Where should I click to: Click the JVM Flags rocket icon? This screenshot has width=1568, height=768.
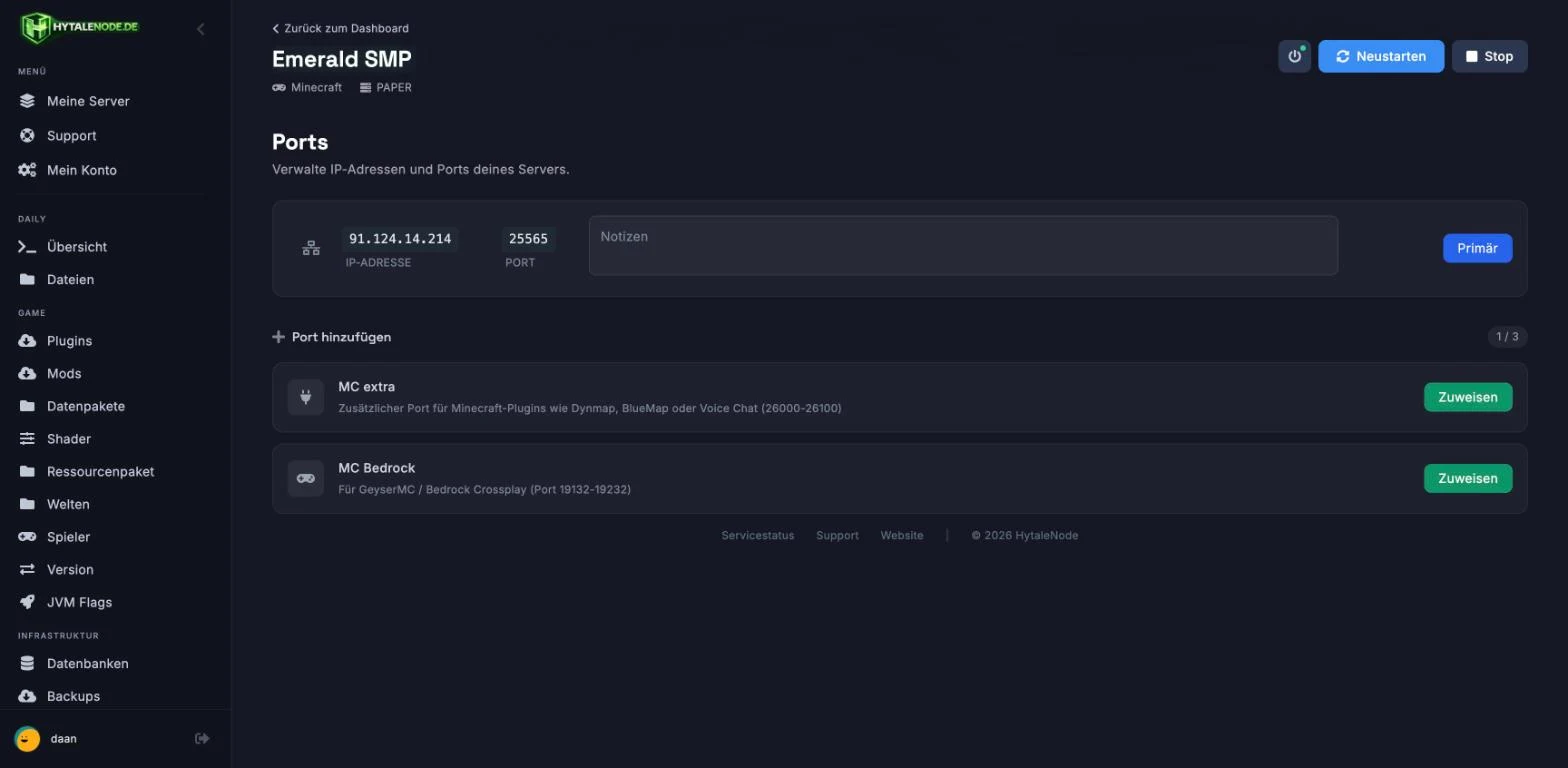27,602
